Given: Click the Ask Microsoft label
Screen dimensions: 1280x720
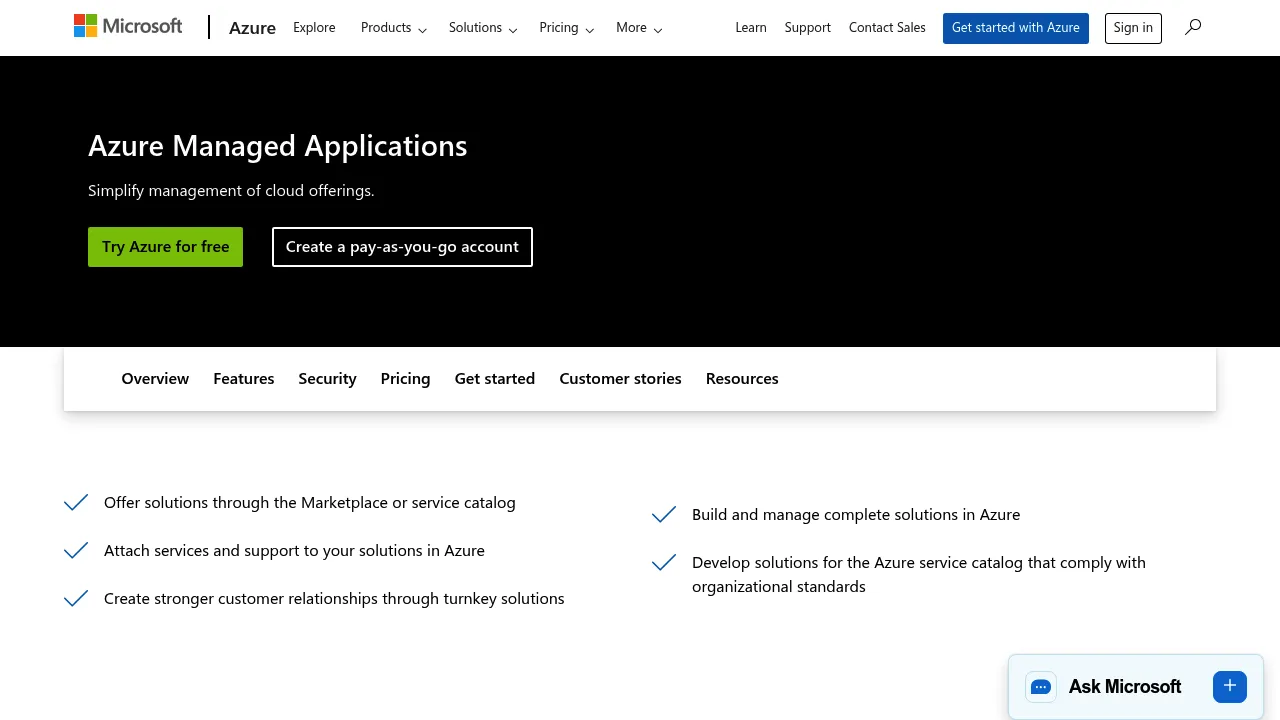Looking at the screenshot, I should [x=1125, y=687].
